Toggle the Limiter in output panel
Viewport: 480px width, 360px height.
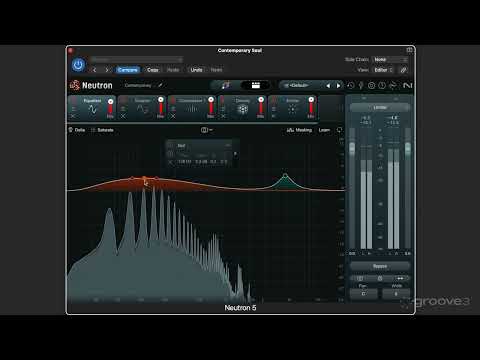coord(380,107)
